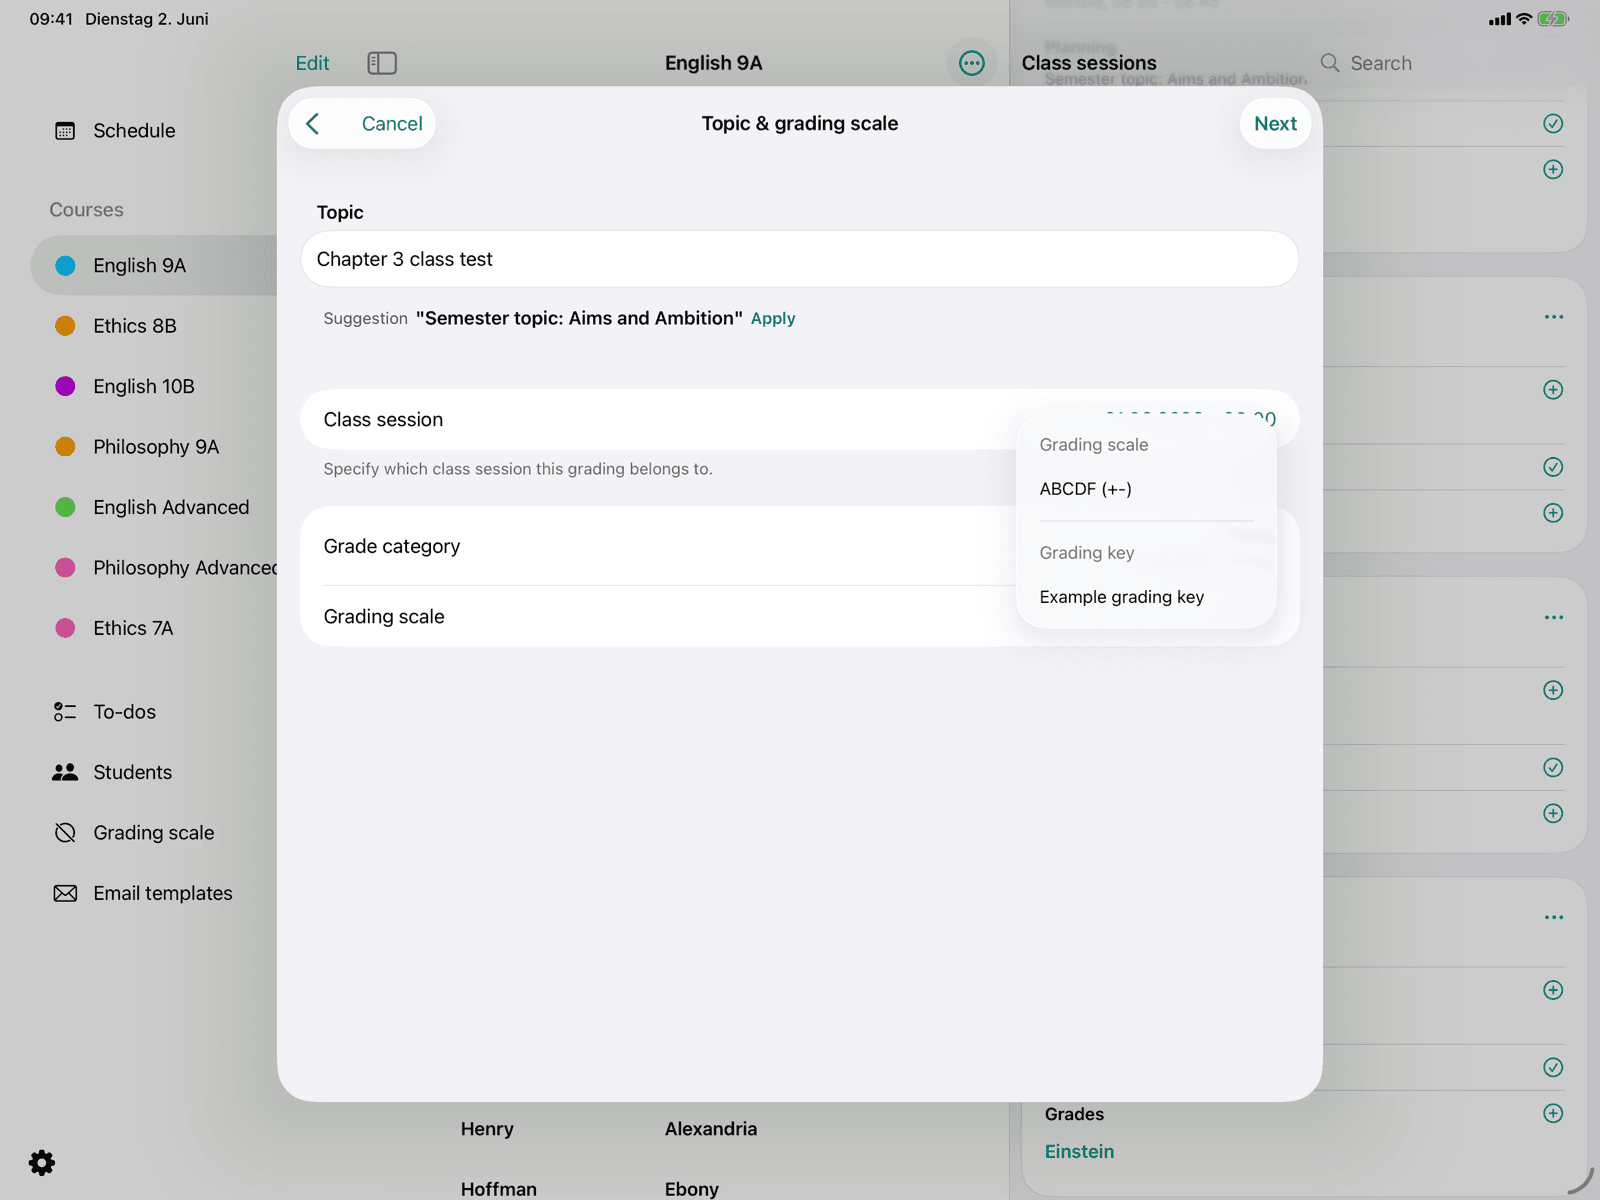
Task: Open the Class session row
Action: click(800, 419)
